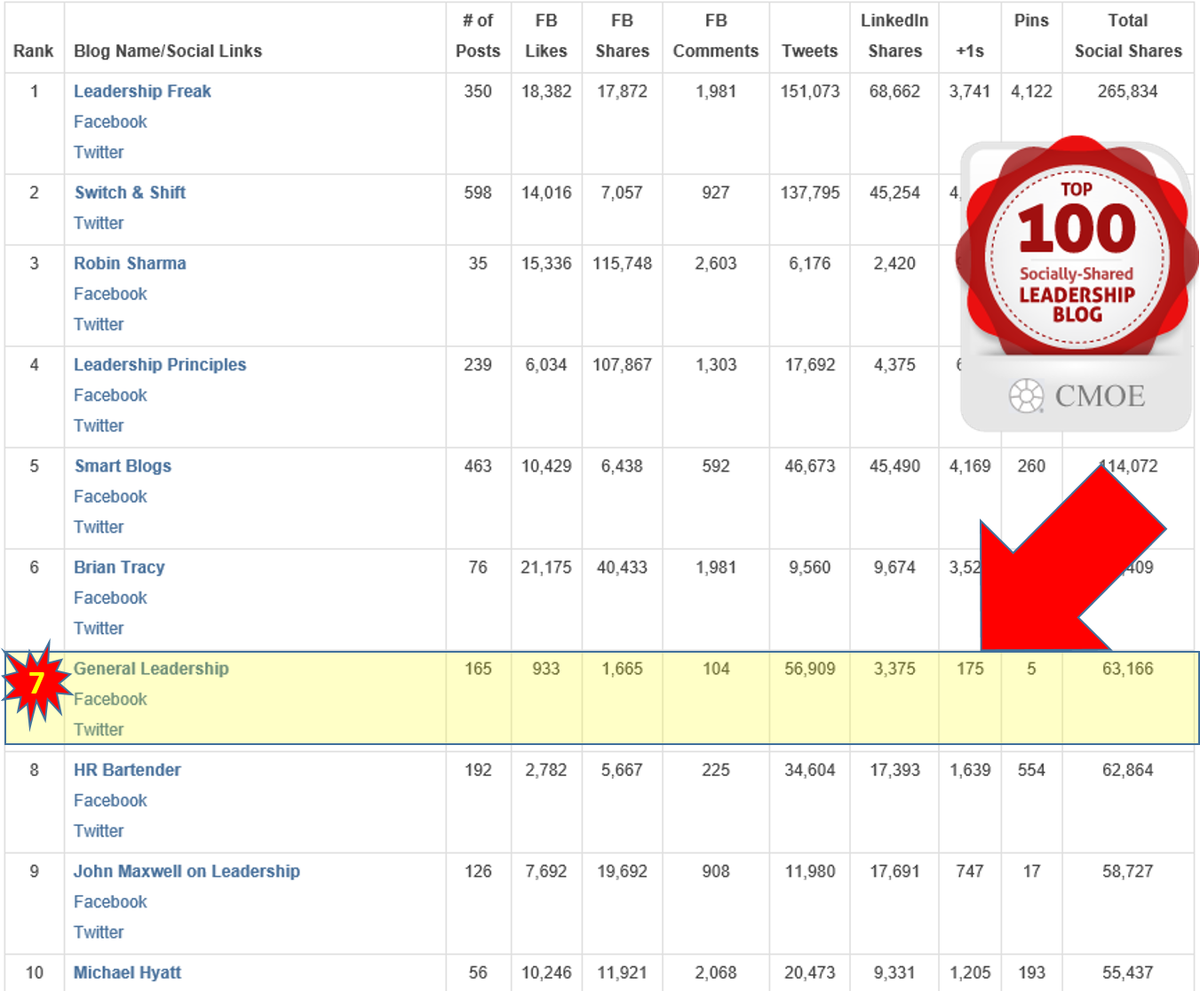Open the Switch & Shift blog link
This screenshot has height=991, width=1200.
pyautogui.click(x=130, y=192)
